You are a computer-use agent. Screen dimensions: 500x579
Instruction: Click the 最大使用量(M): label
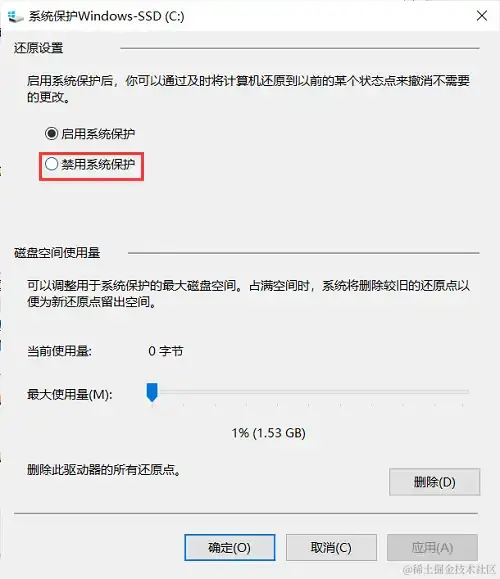pyautogui.click(x=69, y=394)
